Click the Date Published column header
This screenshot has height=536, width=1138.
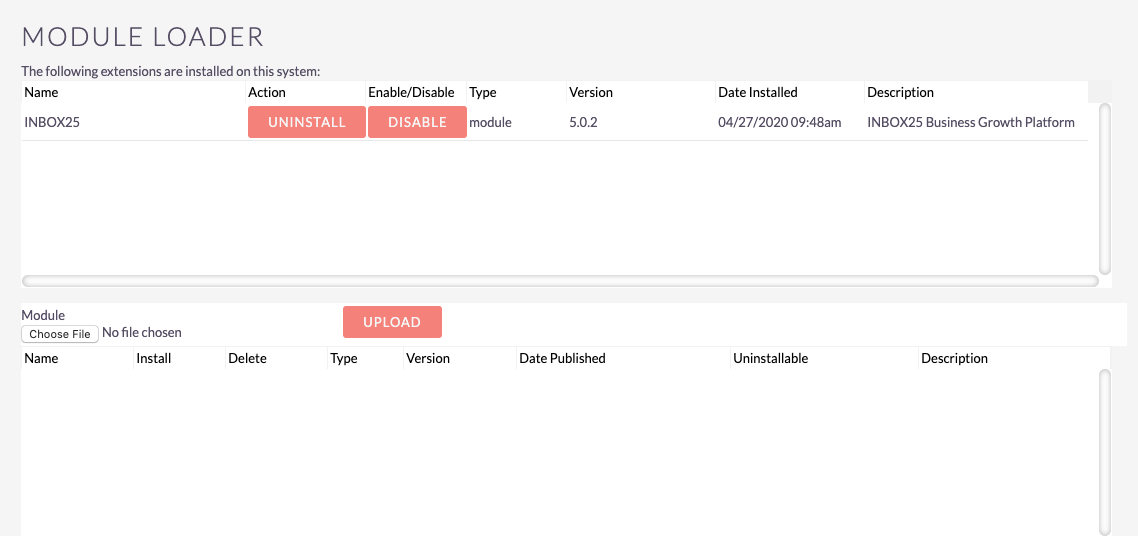coord(562,358)
